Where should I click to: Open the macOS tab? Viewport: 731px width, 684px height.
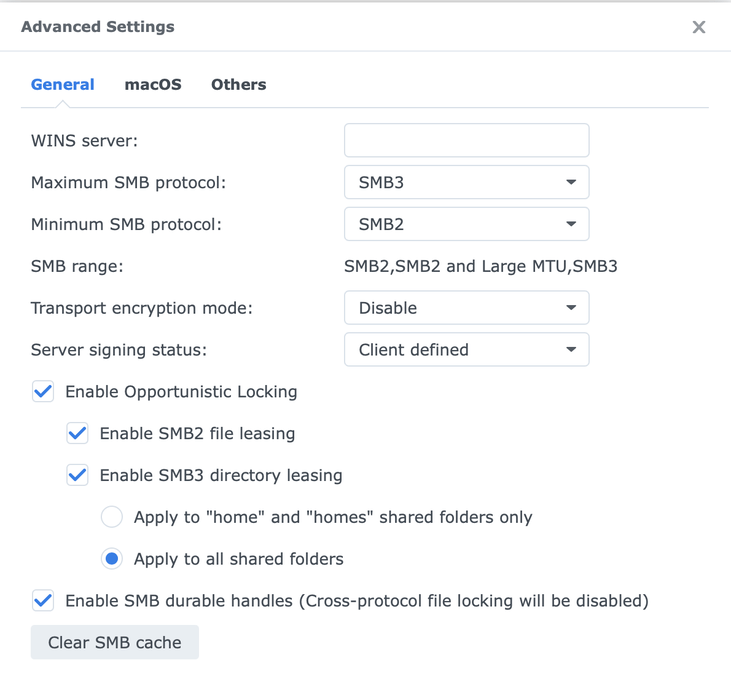pyautogui.click(x=153, y=85)
